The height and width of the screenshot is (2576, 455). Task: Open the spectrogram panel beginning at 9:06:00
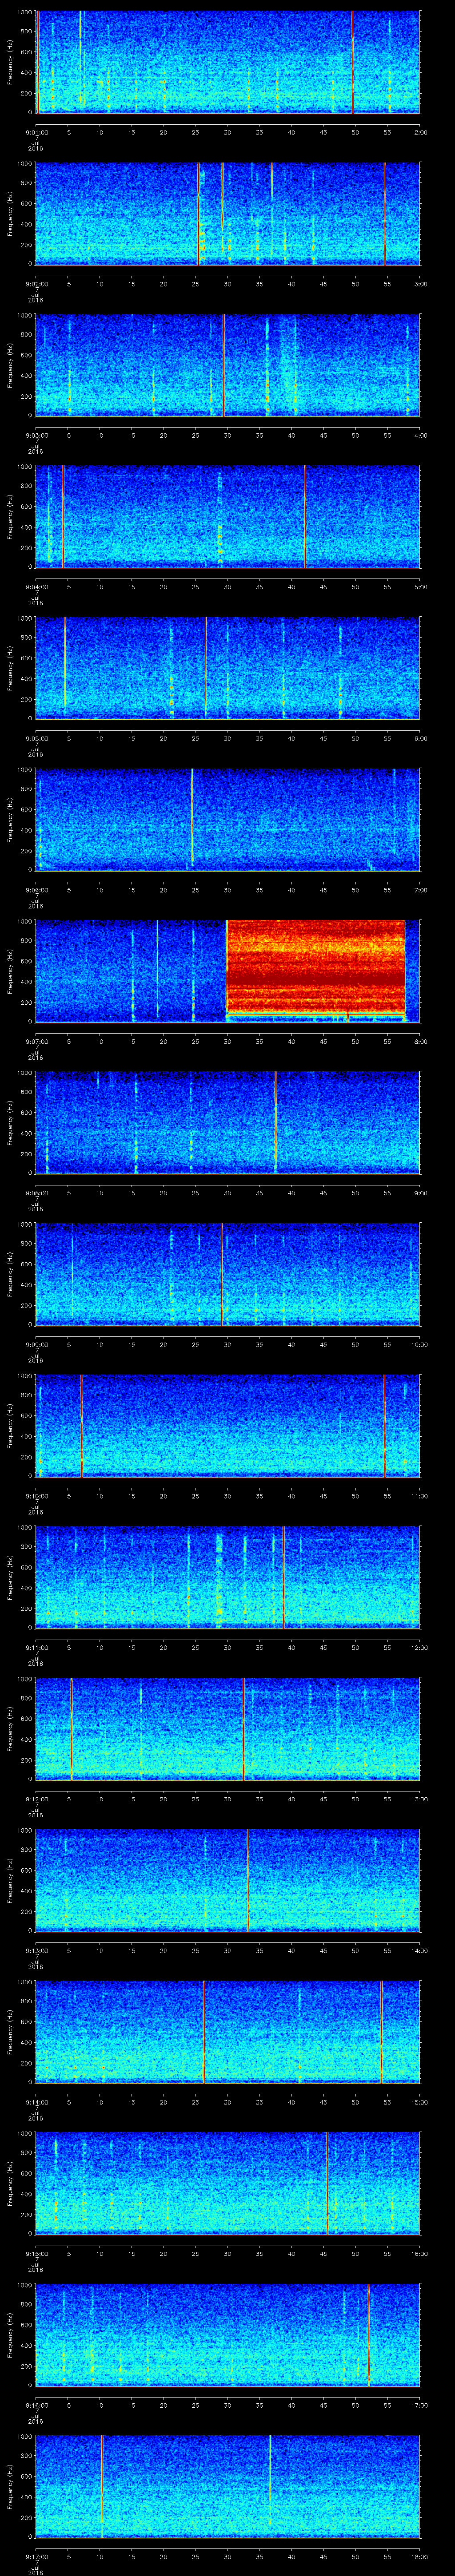(x=228, y=820)
